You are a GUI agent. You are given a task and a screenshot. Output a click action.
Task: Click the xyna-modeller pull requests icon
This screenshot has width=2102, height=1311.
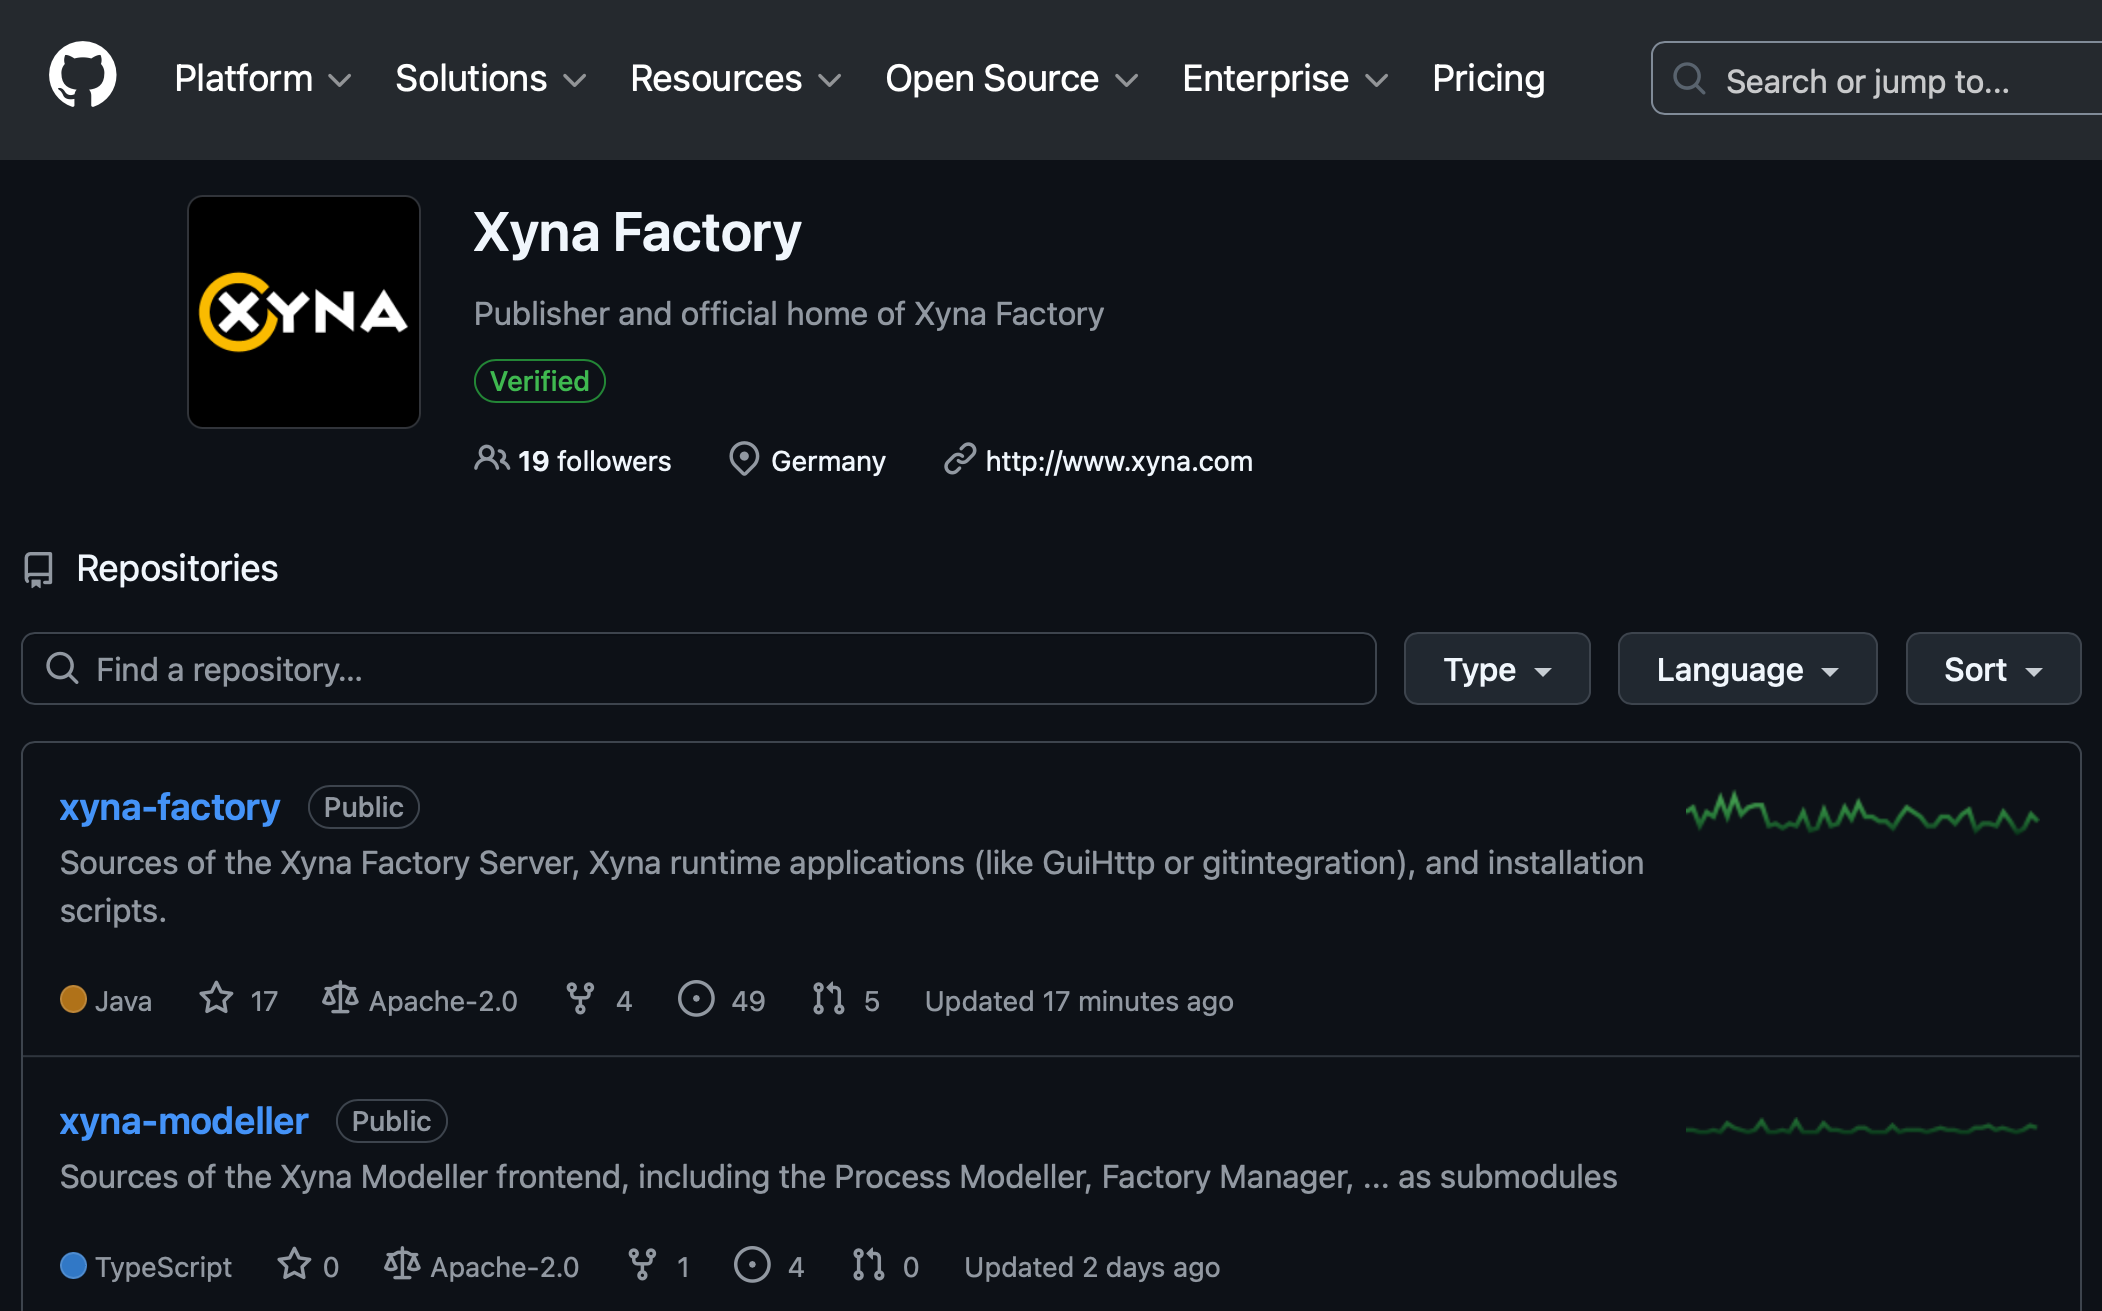coord(868,1264)
